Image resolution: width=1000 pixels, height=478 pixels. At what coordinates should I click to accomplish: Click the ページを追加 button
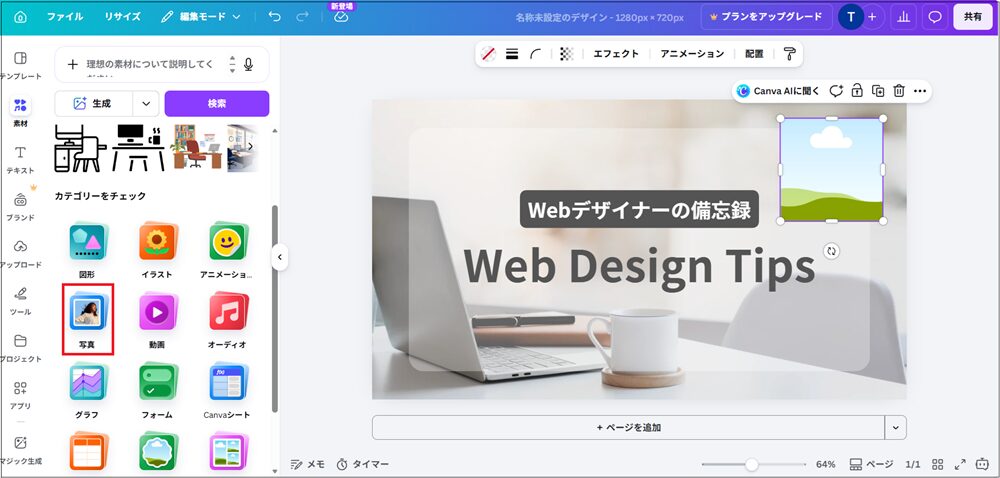tap(628, 428)
